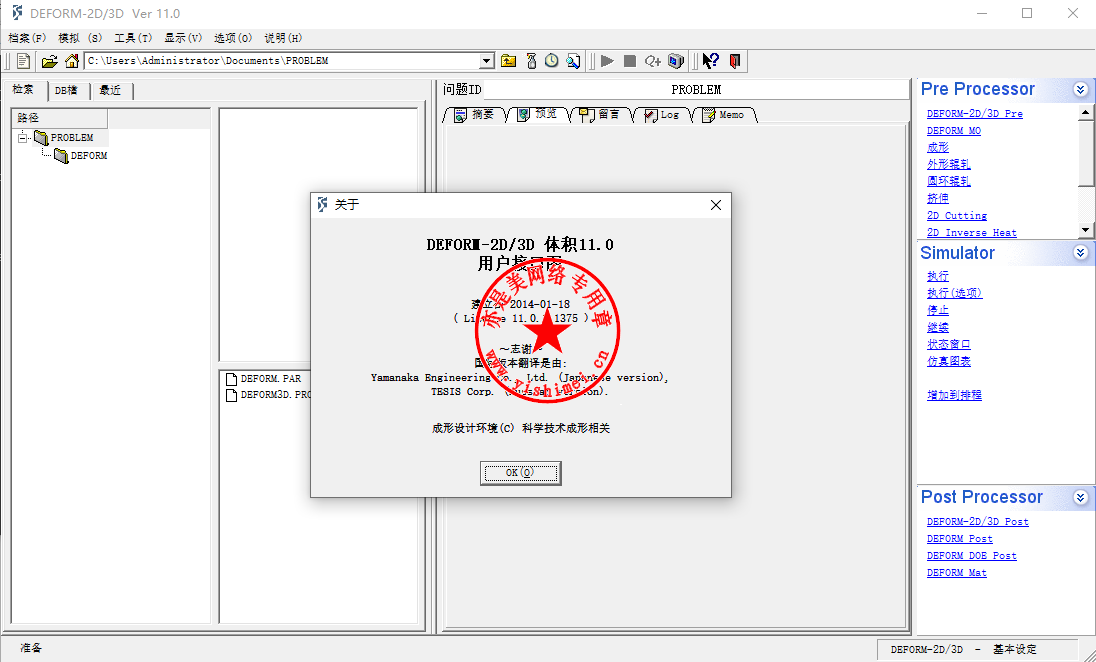This screenshot has height=662, width=1096.
Task: Switch to the 检索 tab
Action: (x=24, y=89)
